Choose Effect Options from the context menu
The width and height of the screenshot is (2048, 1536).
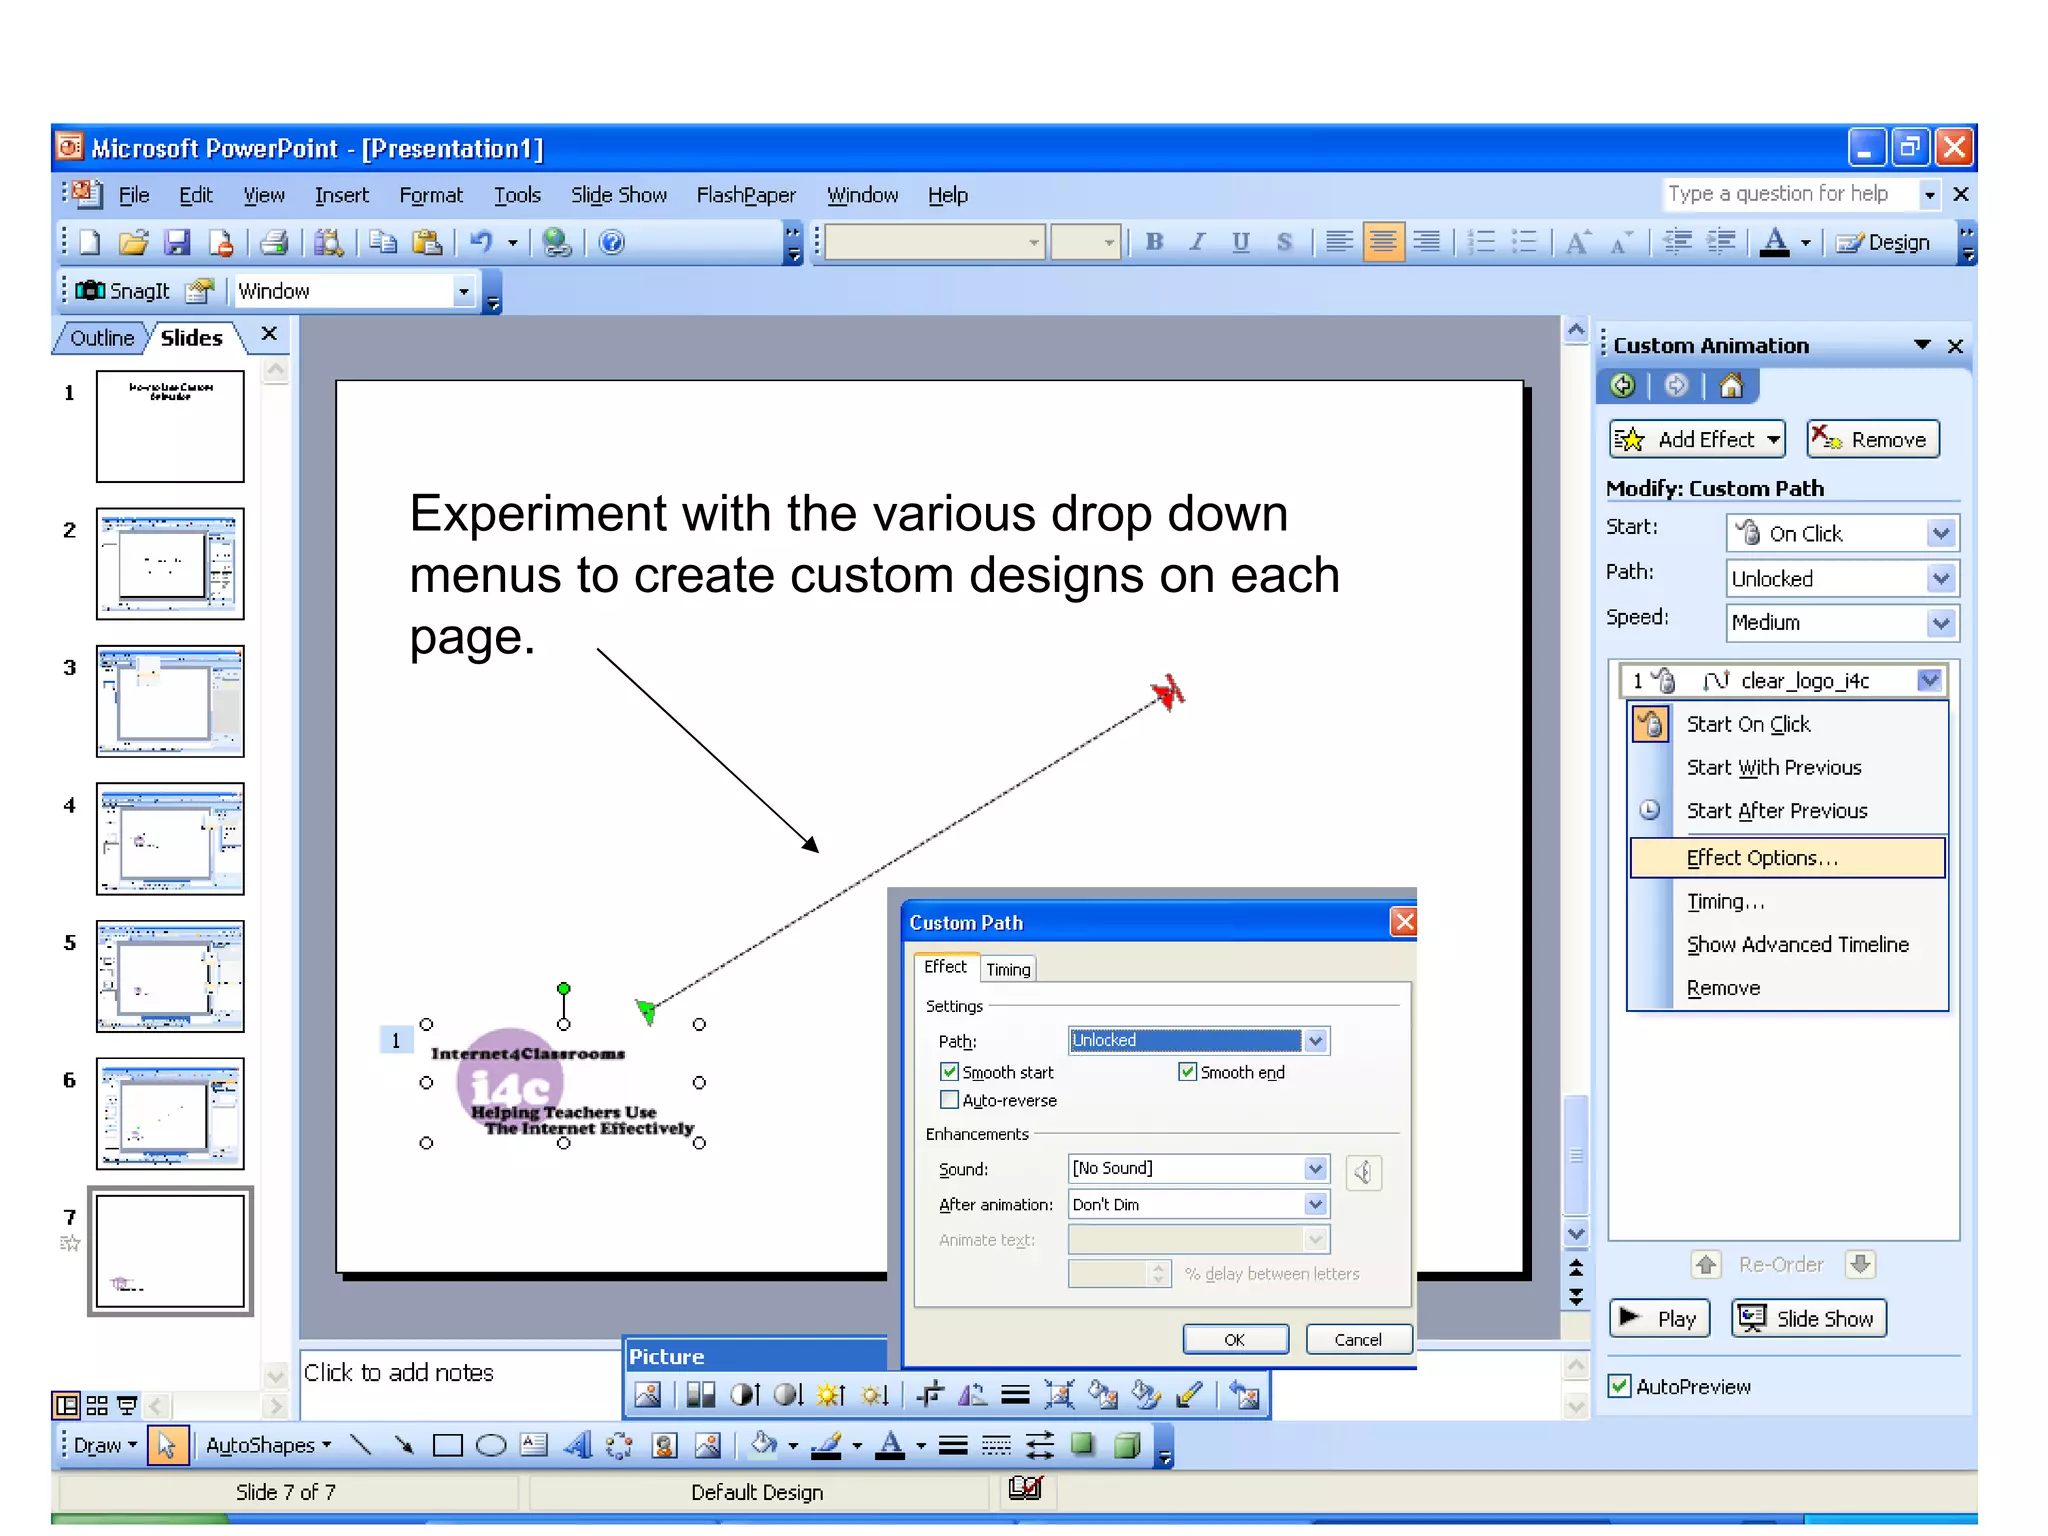click(x=1762, y=858)
